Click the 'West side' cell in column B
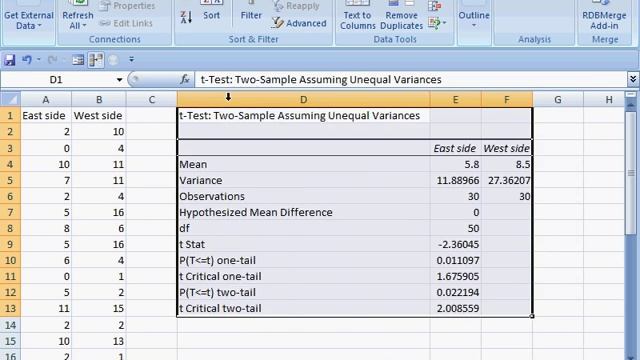This screenshot has height=360, width=640. coord(99,116)
